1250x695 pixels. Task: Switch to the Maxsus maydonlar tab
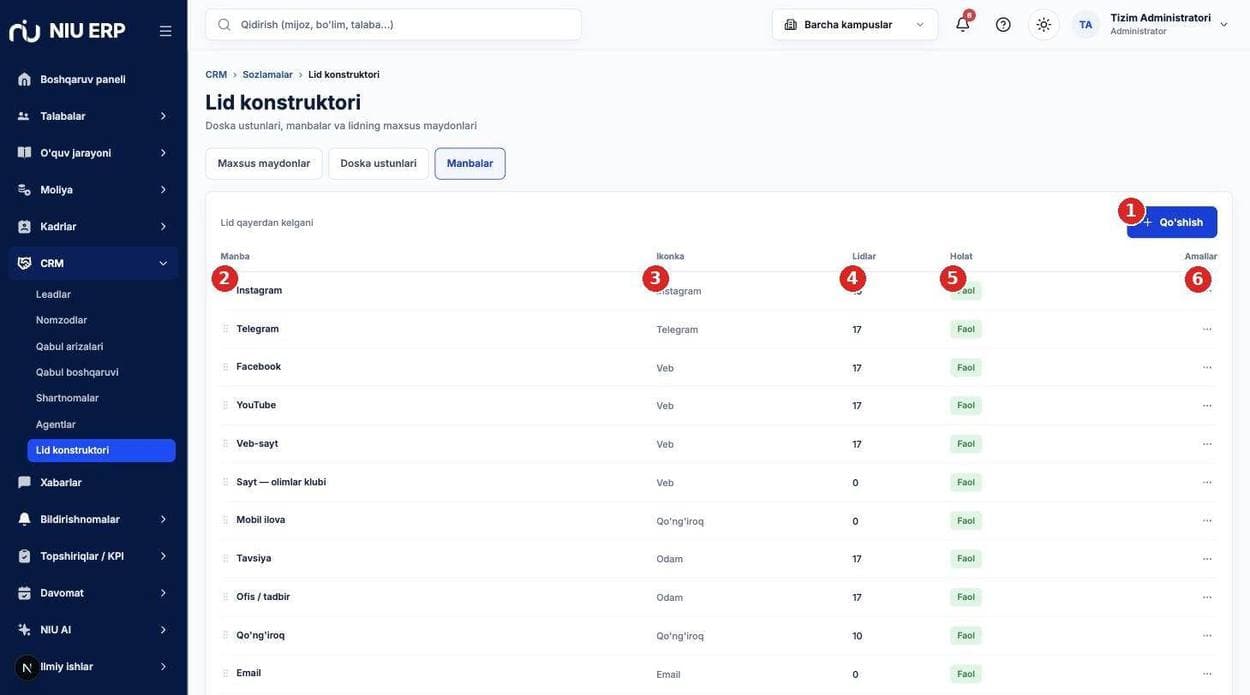click(x=264, y=164)
